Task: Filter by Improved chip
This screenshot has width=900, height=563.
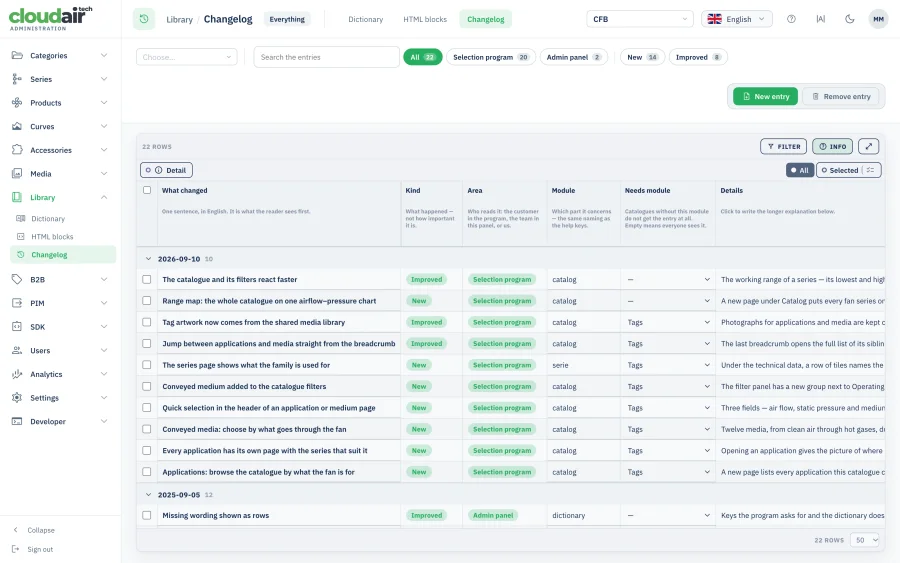Action: [x=698, y=57]
